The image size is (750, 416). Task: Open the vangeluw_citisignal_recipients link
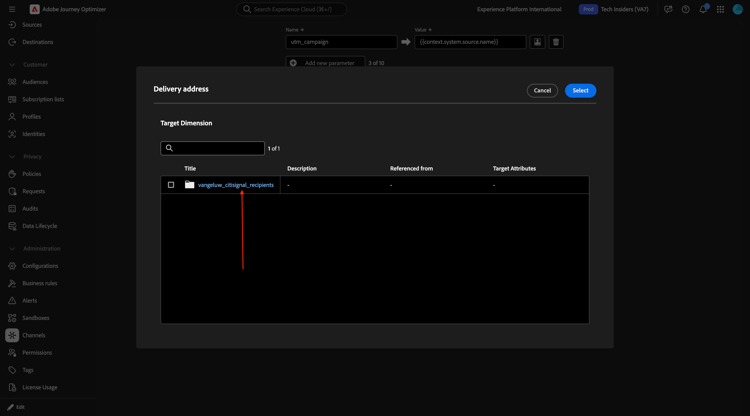point(236,185)
